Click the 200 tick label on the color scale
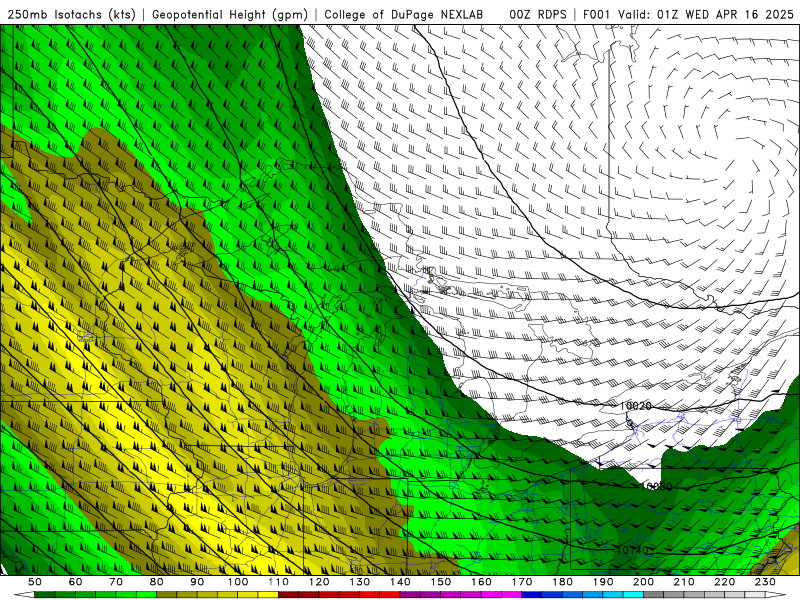The width and height of the screenshot is (800, 600). click(x=643, y=582)
